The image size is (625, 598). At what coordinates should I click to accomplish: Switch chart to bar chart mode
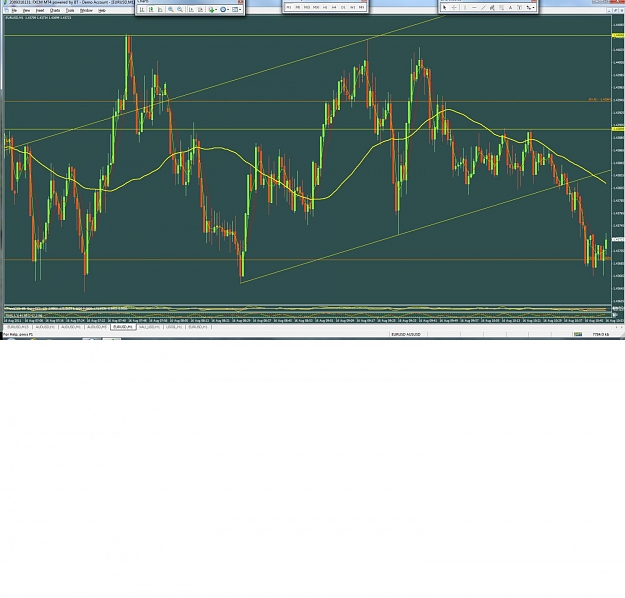coord(142,10)
